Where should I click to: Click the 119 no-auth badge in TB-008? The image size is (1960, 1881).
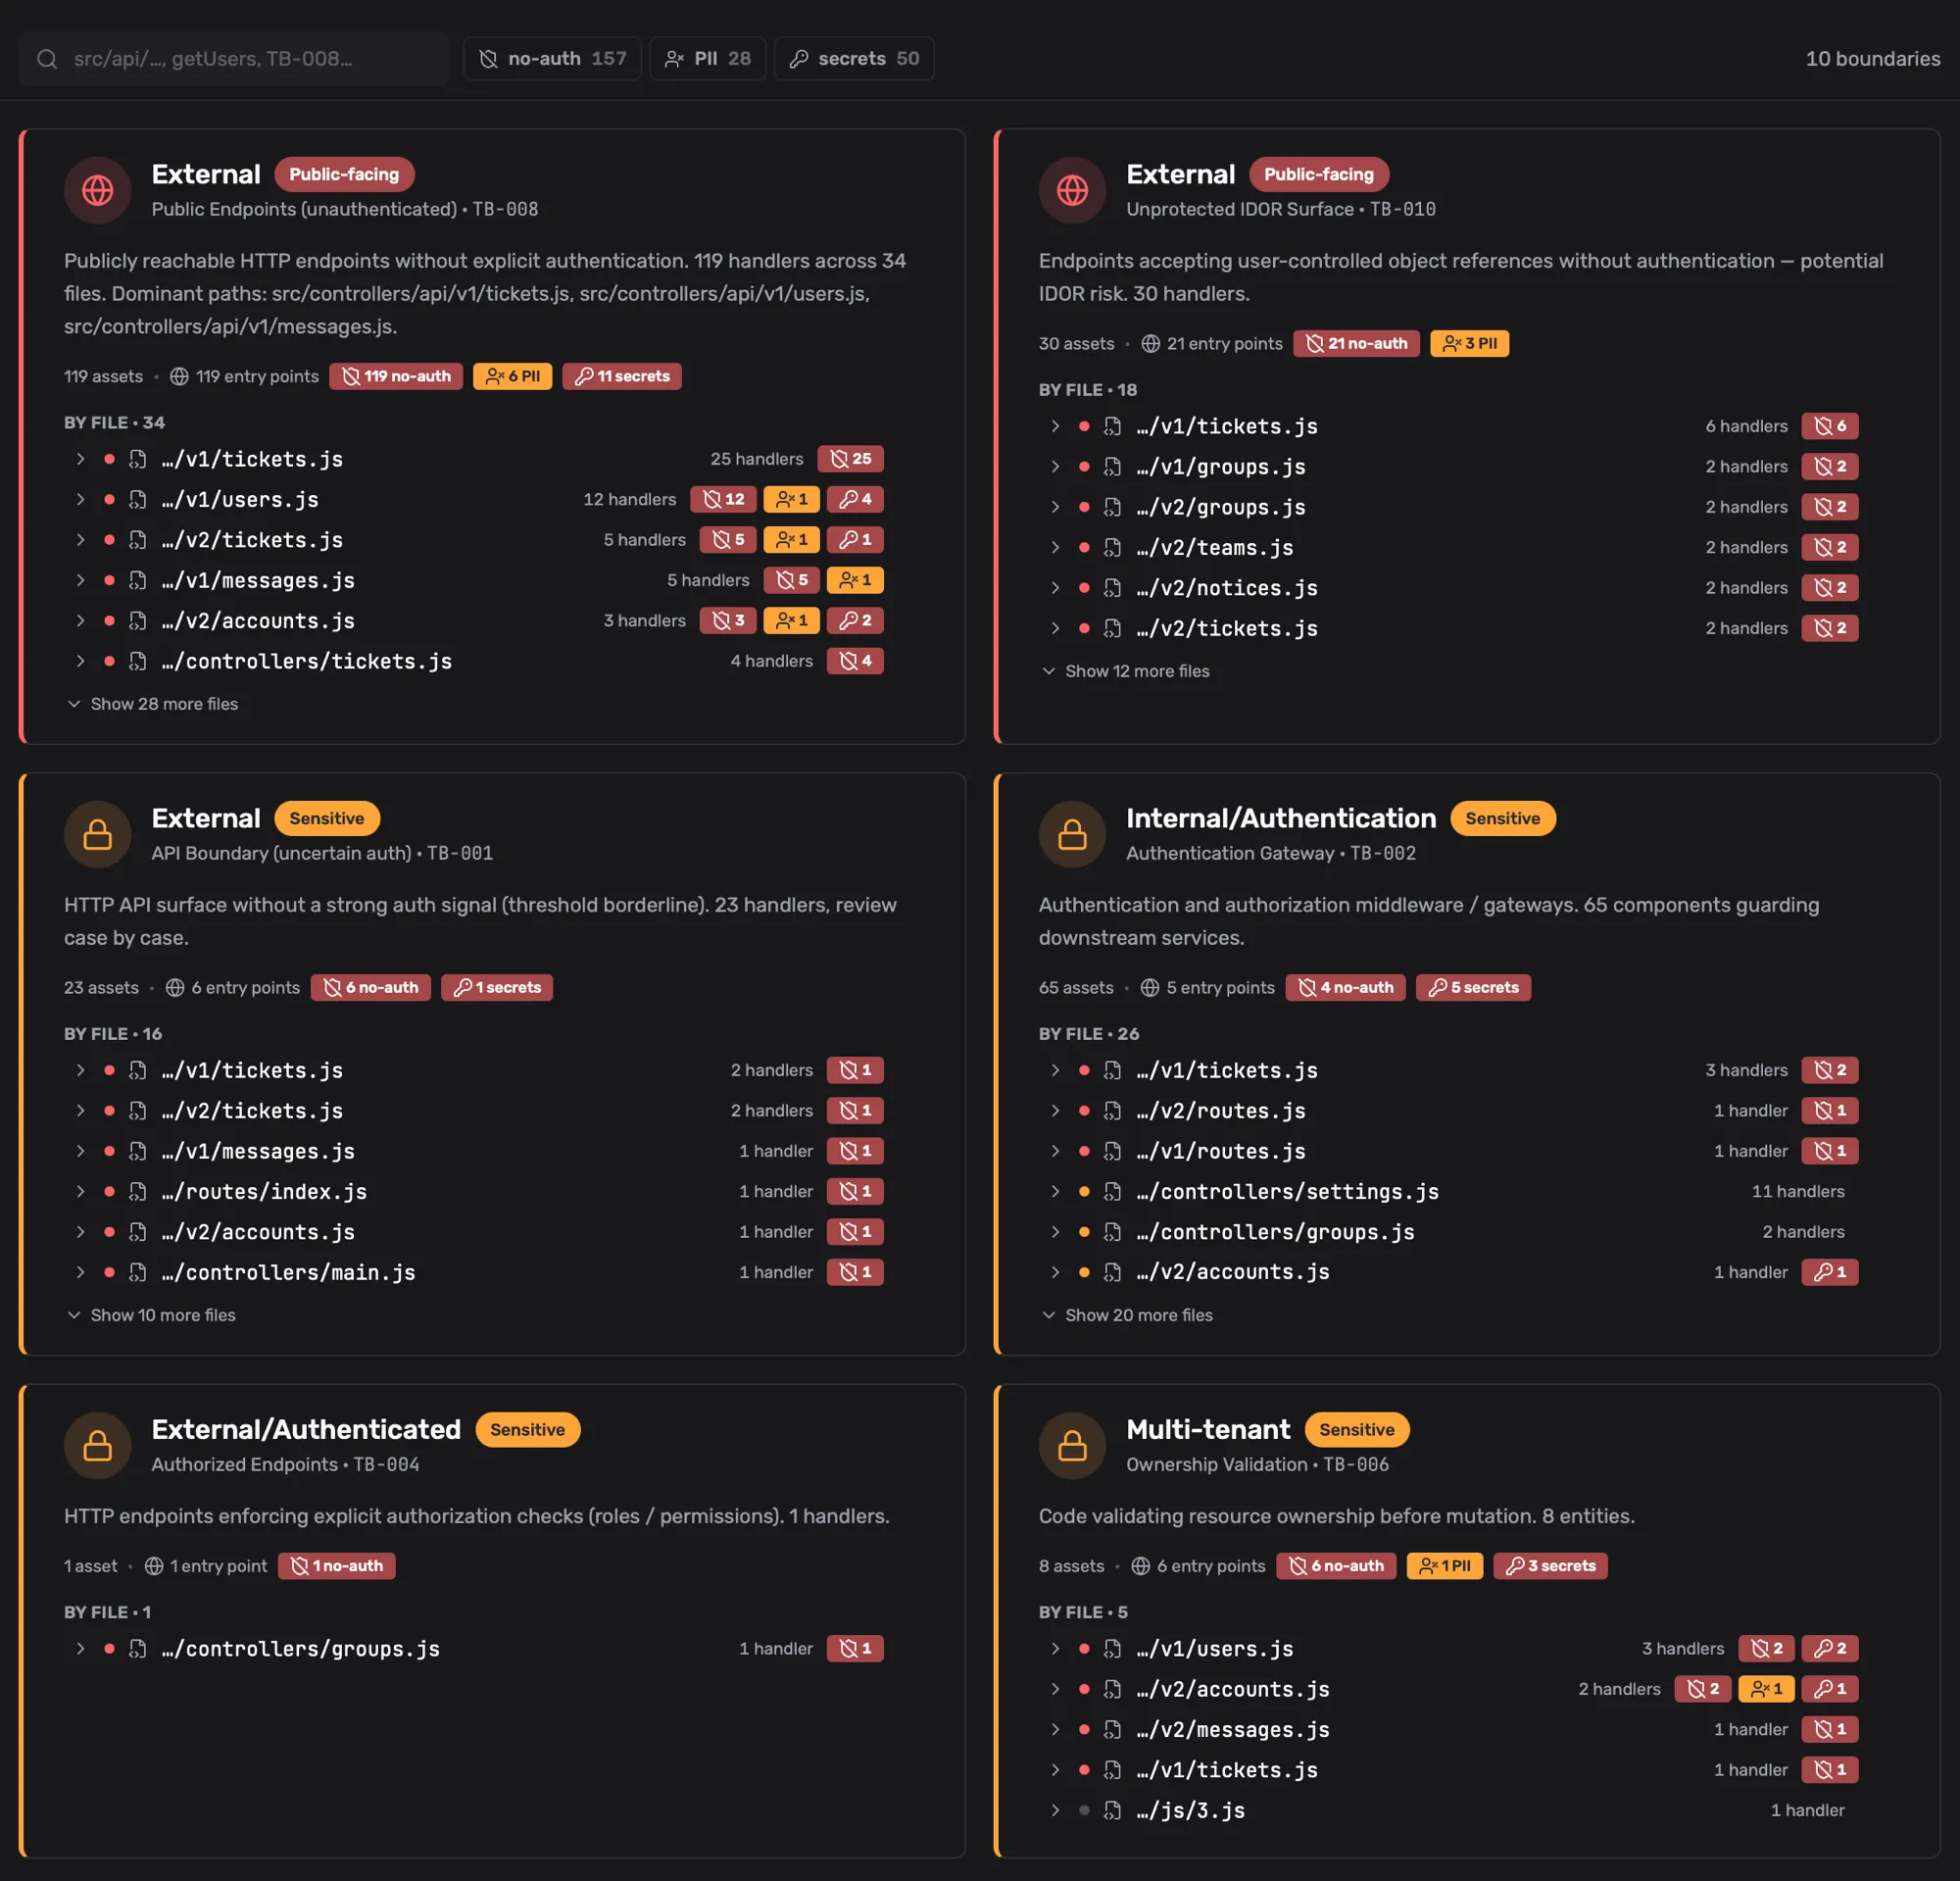(396, 376)
